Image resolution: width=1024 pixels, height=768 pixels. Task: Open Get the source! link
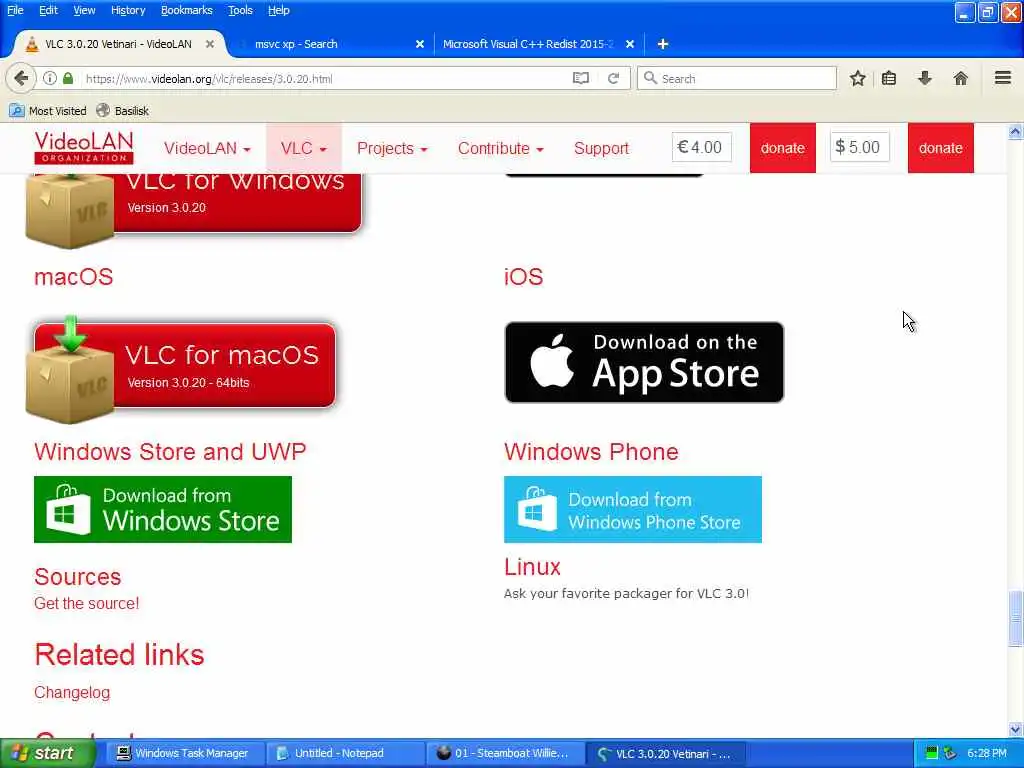pyautogui.click(x=86, y=603)
